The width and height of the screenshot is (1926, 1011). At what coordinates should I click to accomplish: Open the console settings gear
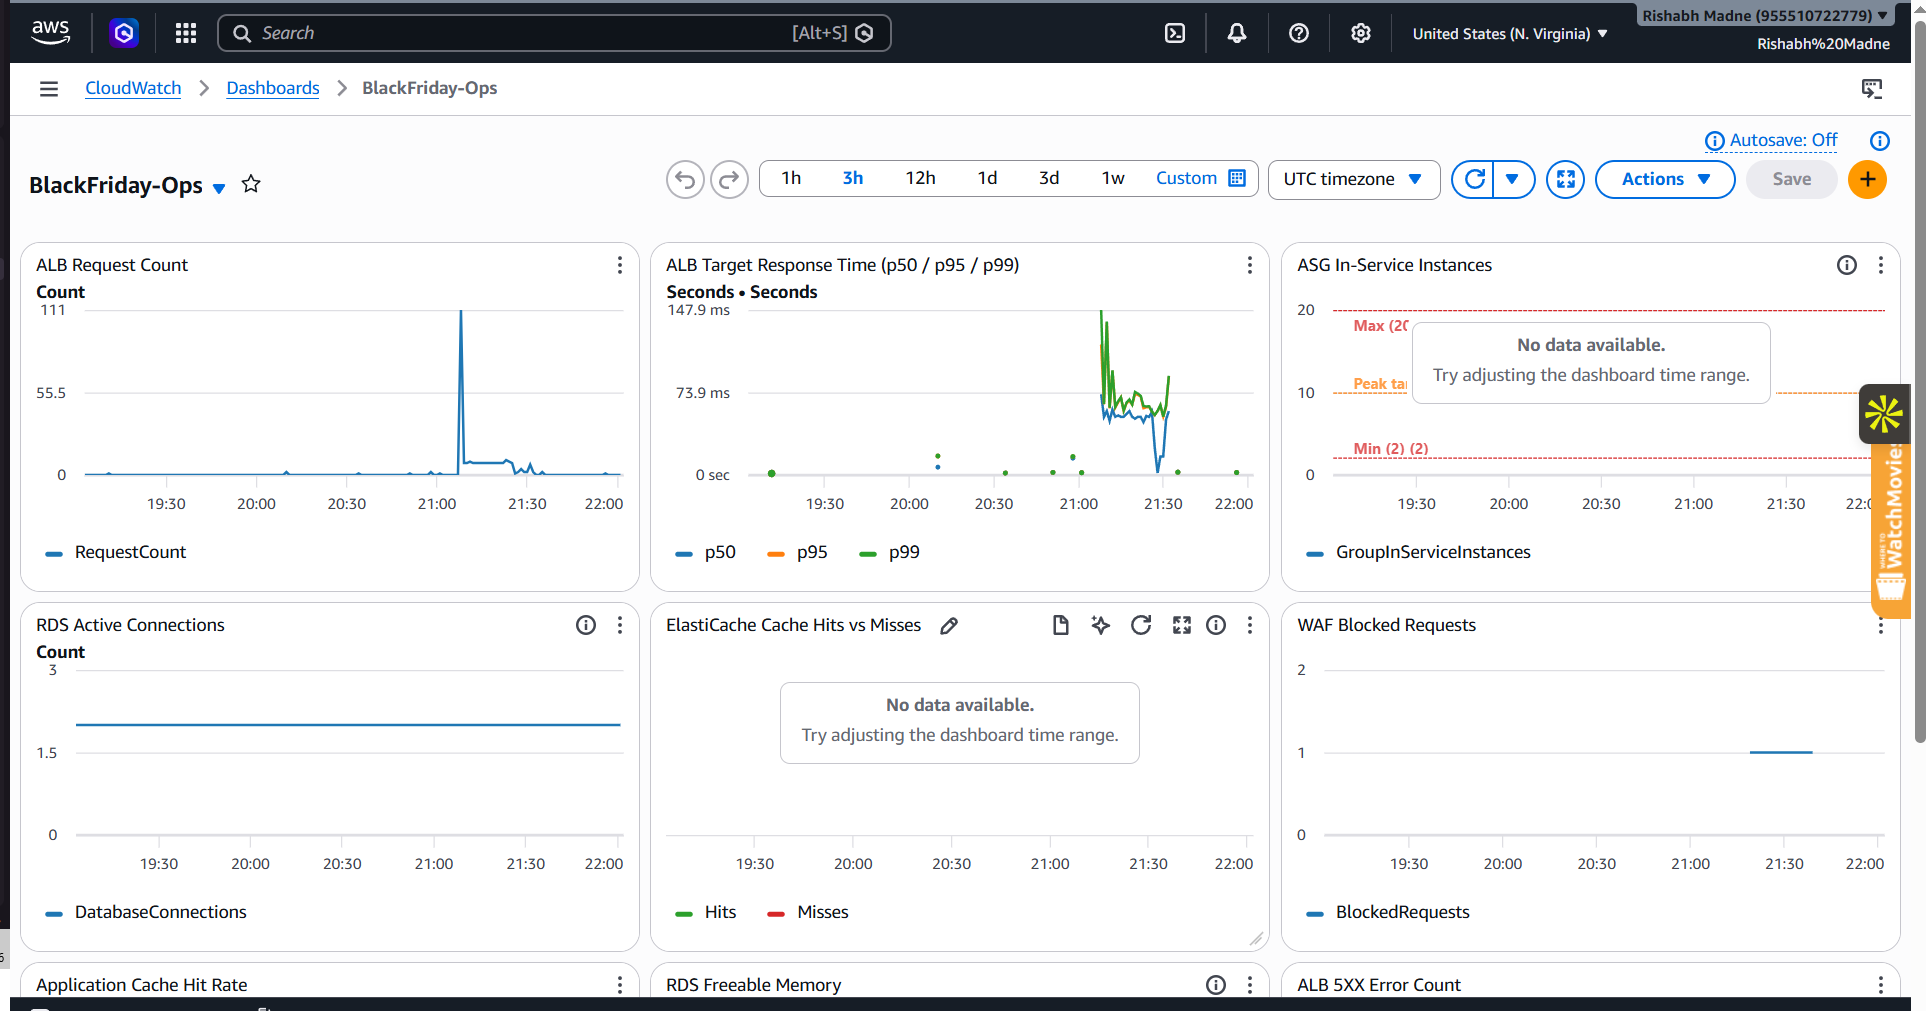pyautogui.click(x=1361, y=33)
